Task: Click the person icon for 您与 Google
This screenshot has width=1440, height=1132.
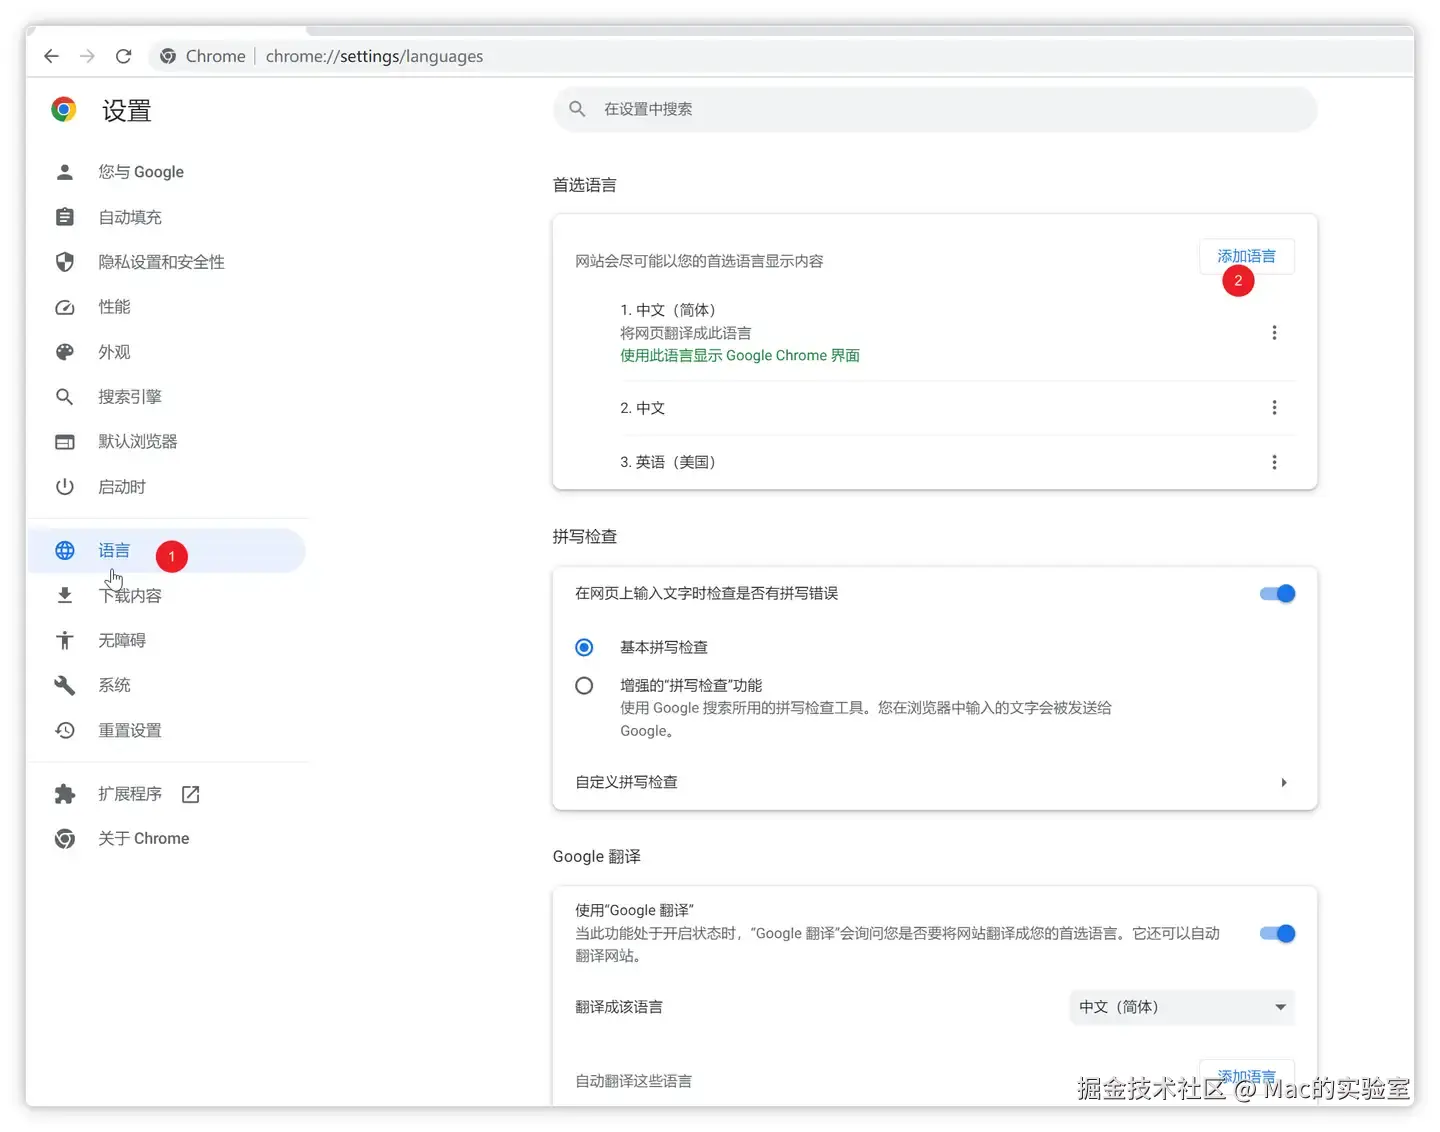Action: coord(65,172)
